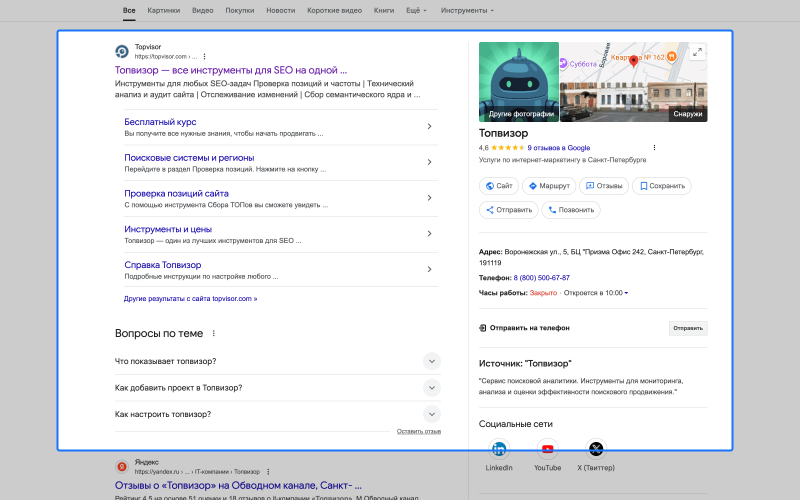Click the red map pin marker
800x500 pixels.
click(633, 61)
